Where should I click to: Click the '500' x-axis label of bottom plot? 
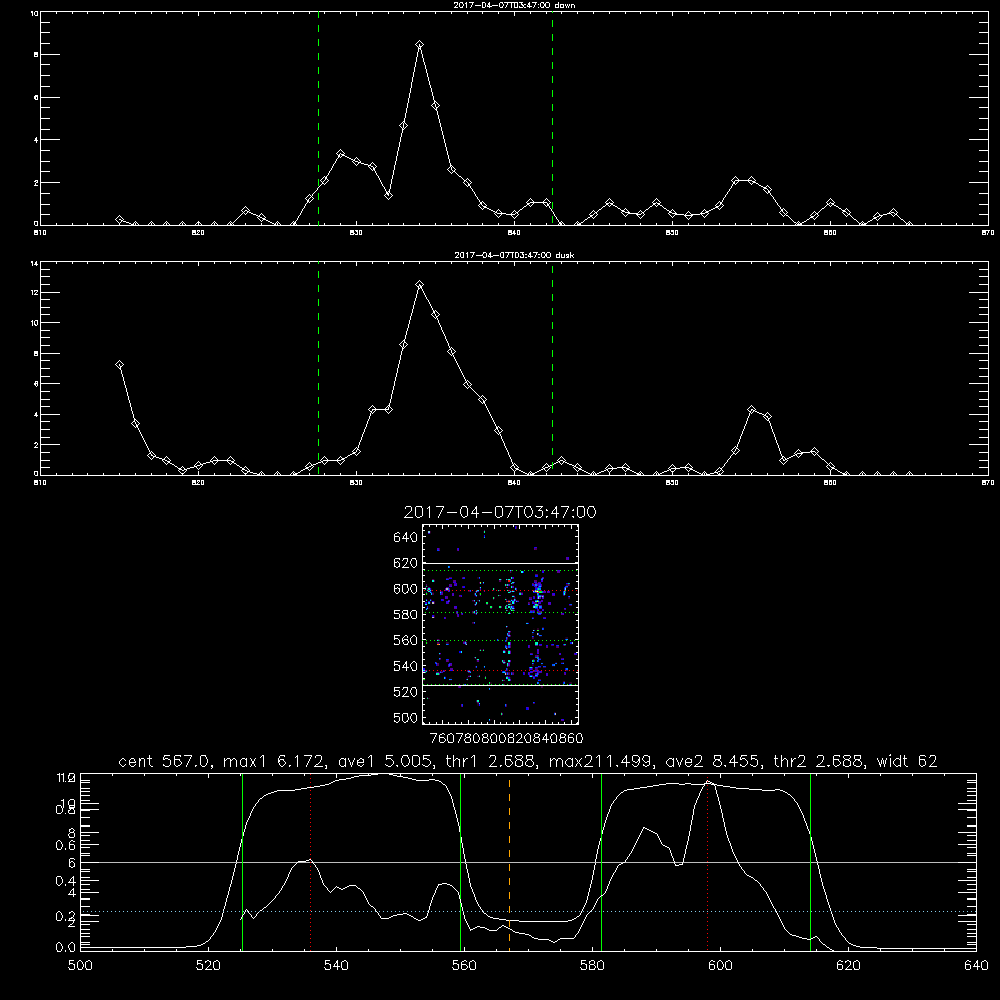[80, 966]
